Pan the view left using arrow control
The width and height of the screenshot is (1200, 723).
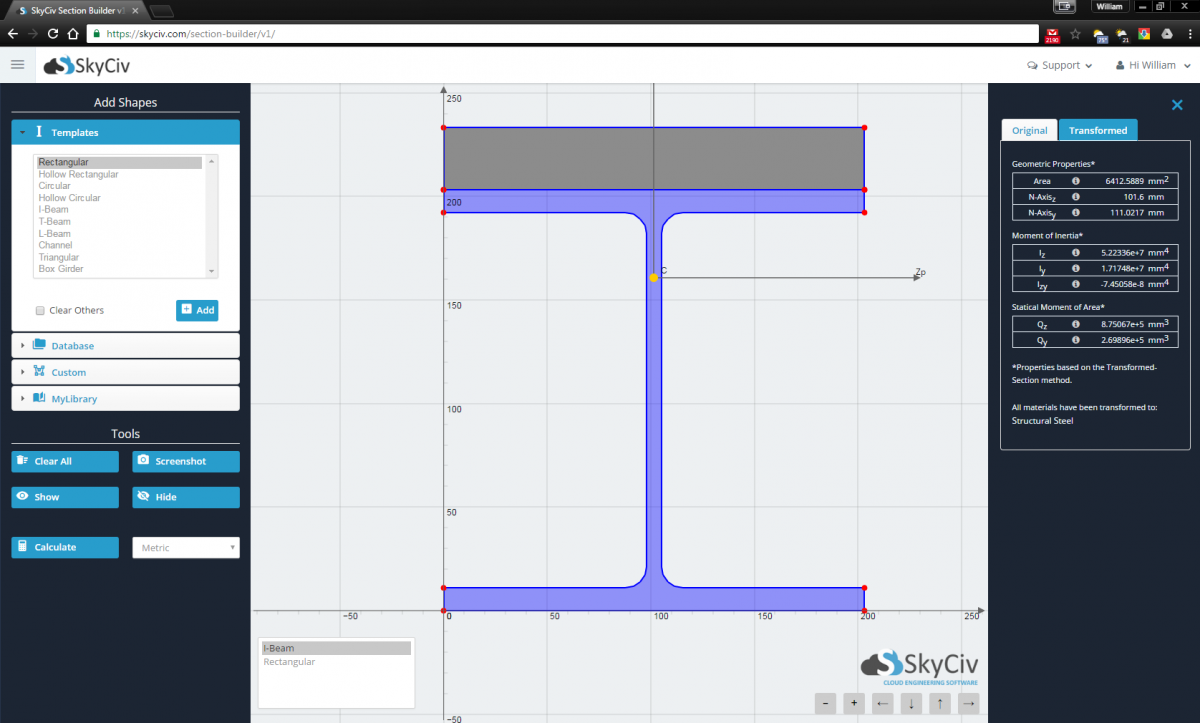(881, 703)
